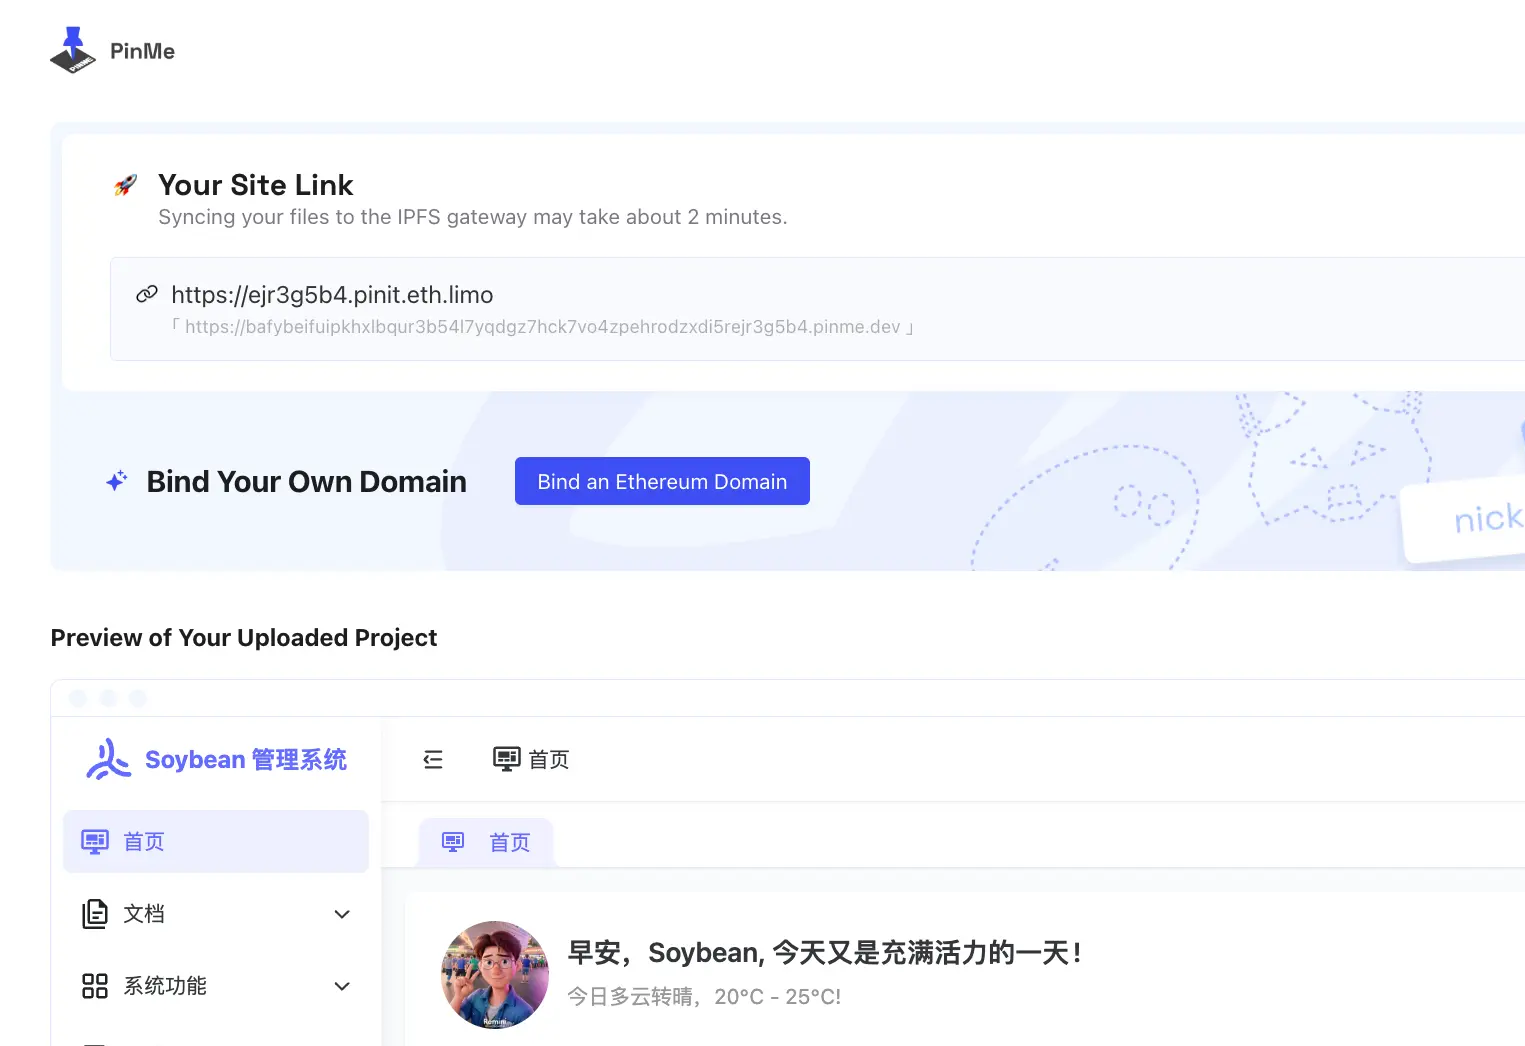The width and height of the screenshot is (1525, 1046).
Task: Click the PinMe pushpin logo
Action: tap(70, 49)
